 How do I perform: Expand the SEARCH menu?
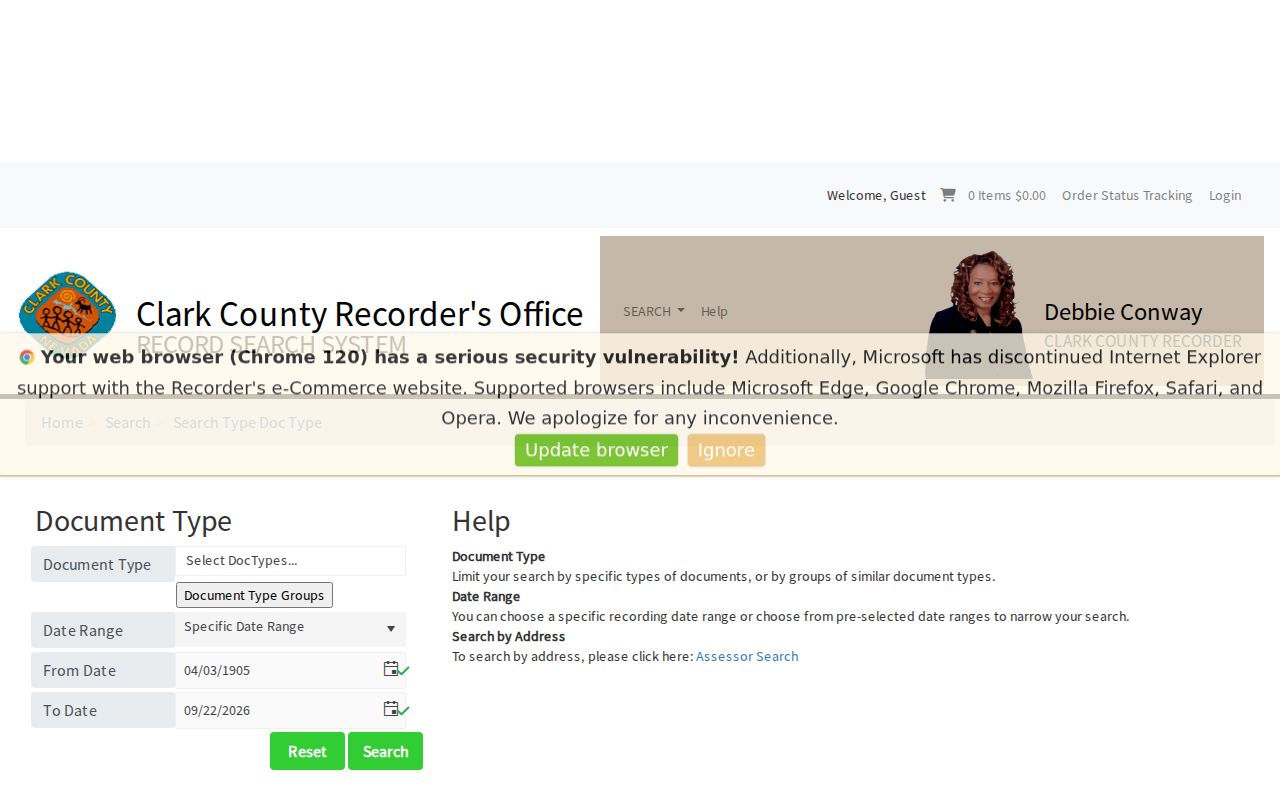(x=654, y=311)
